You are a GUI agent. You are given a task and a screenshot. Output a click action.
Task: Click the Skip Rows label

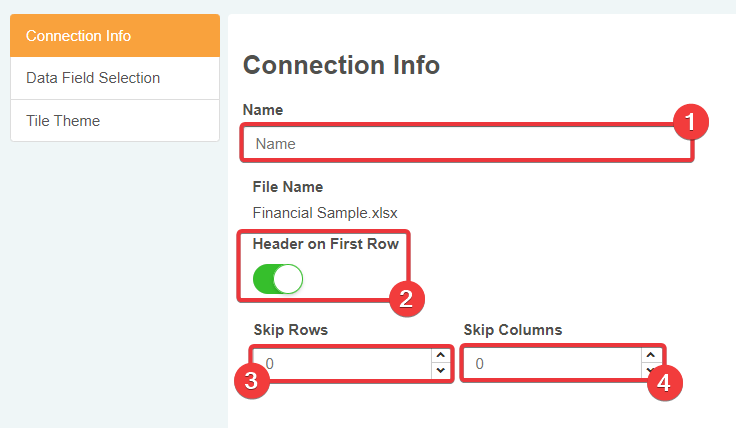(290, 329)
